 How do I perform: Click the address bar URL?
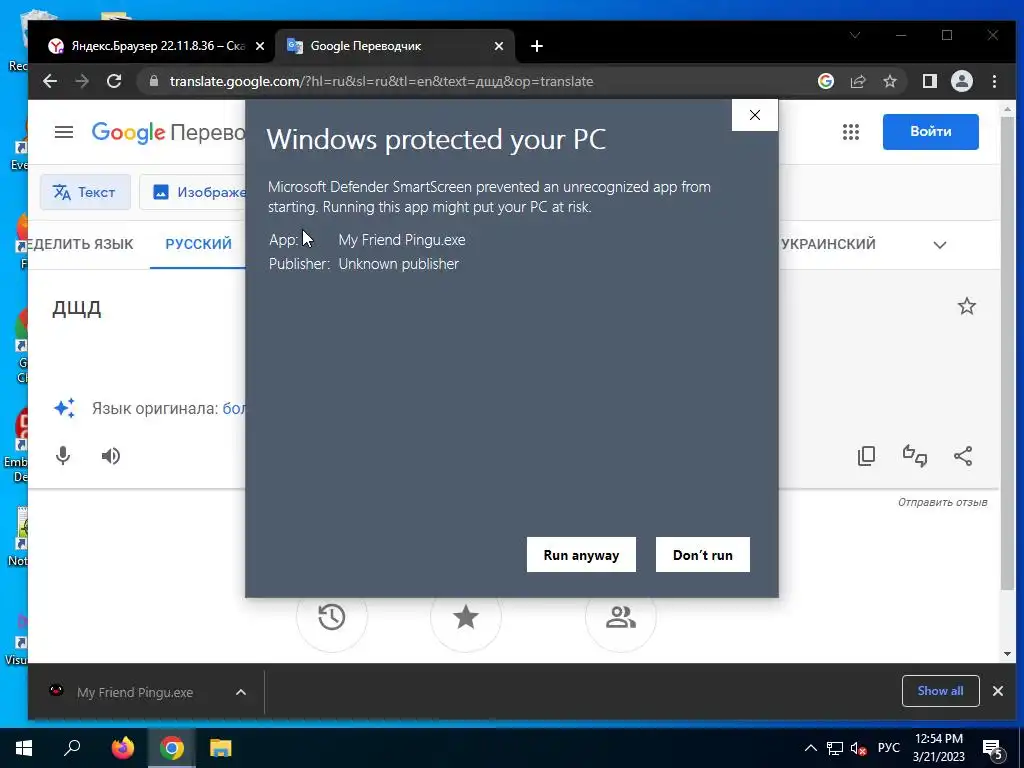(x=381, y=81)
